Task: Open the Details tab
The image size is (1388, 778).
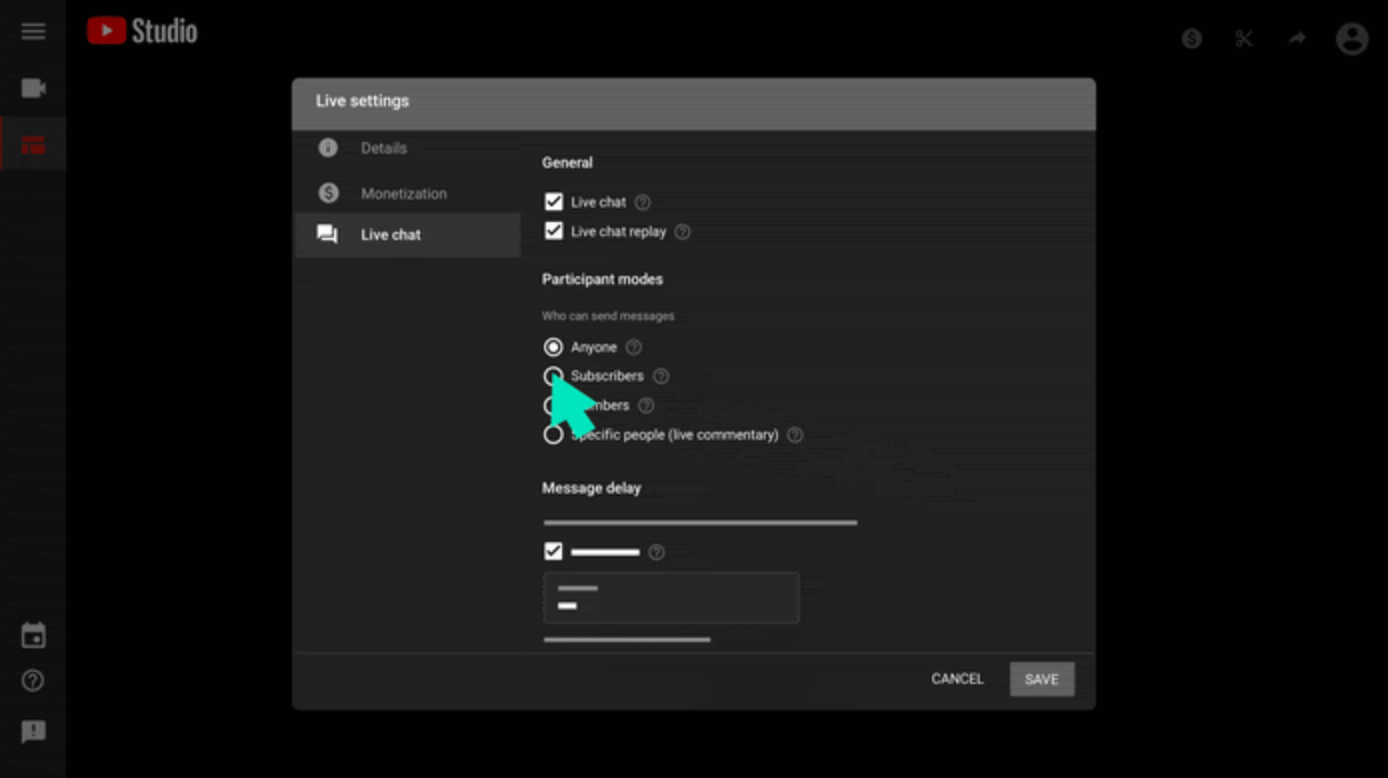Action: pyautogui.click(x=407, y=148)
